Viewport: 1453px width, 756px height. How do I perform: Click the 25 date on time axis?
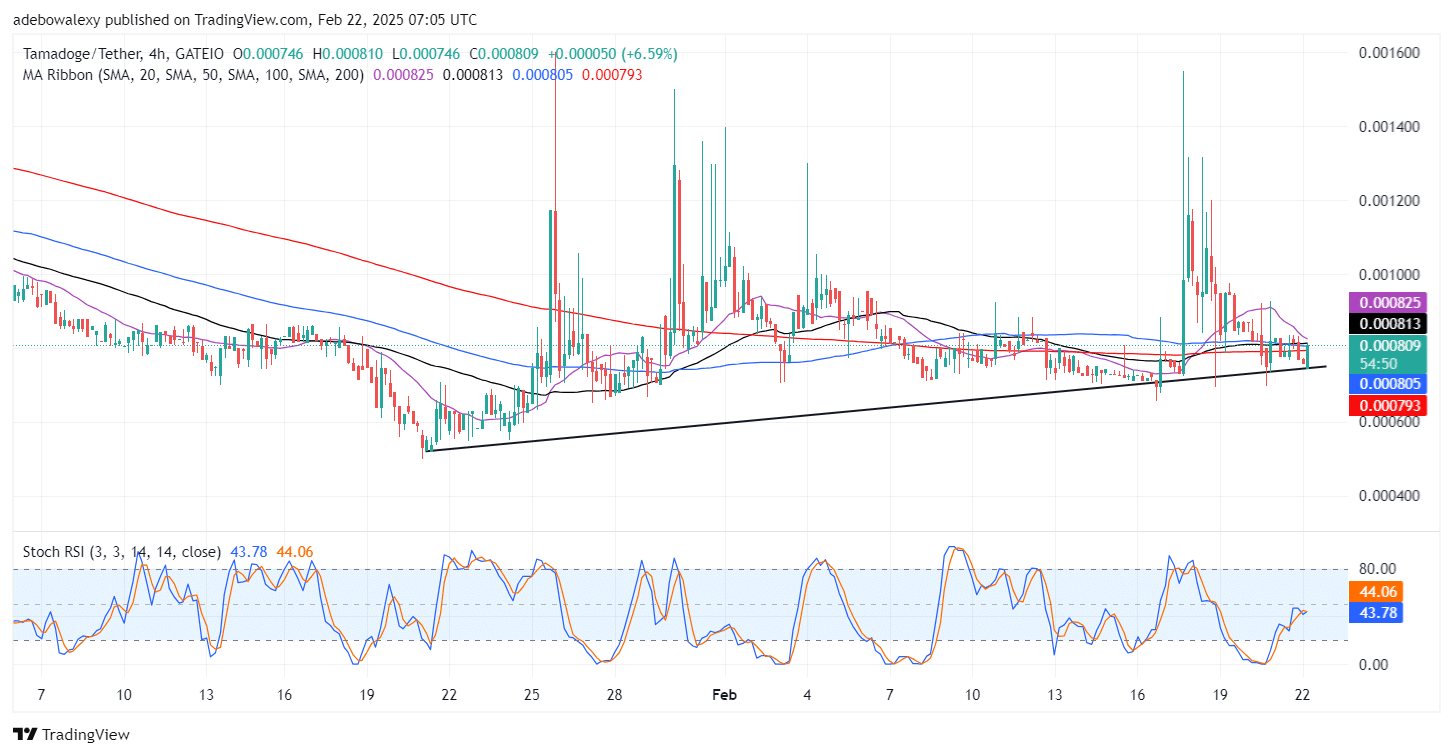tap(532, 694)
